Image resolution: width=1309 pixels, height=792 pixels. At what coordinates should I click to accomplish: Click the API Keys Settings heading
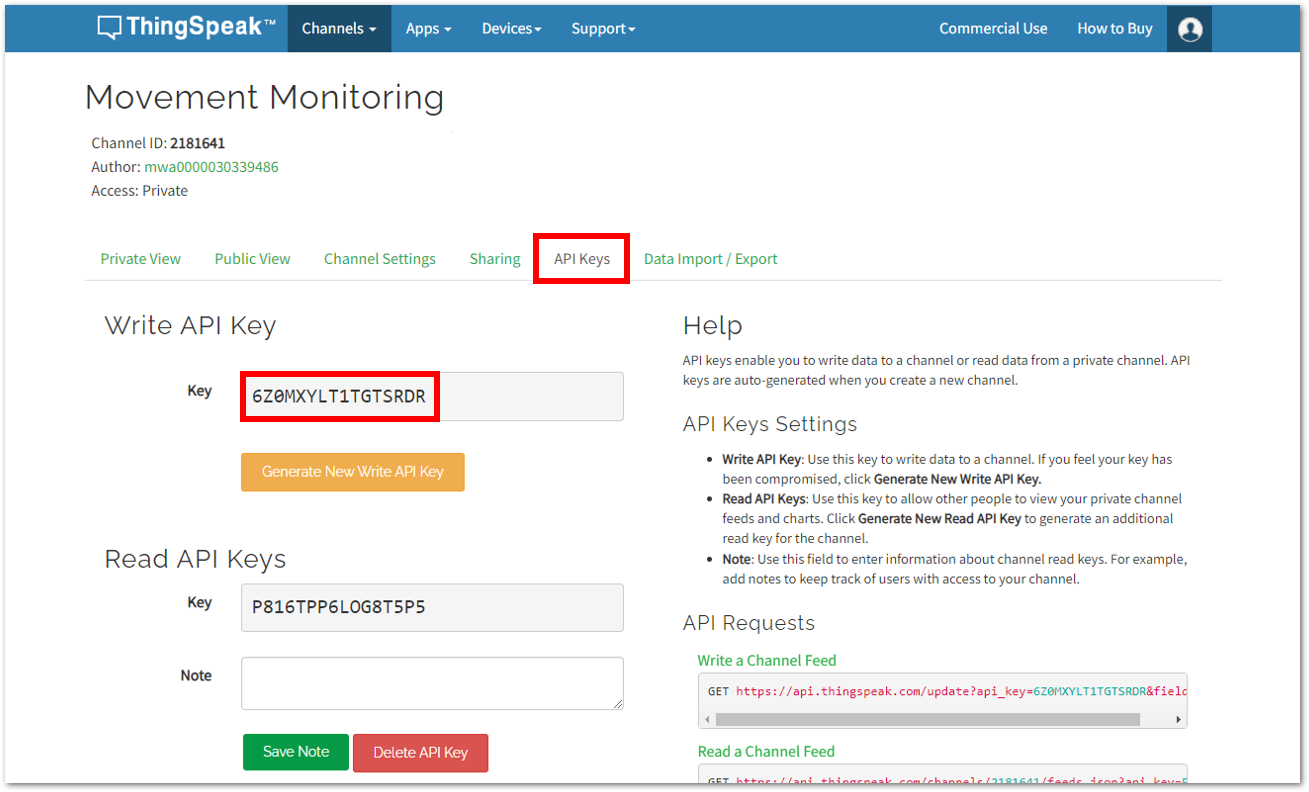(x=770, y=424)
